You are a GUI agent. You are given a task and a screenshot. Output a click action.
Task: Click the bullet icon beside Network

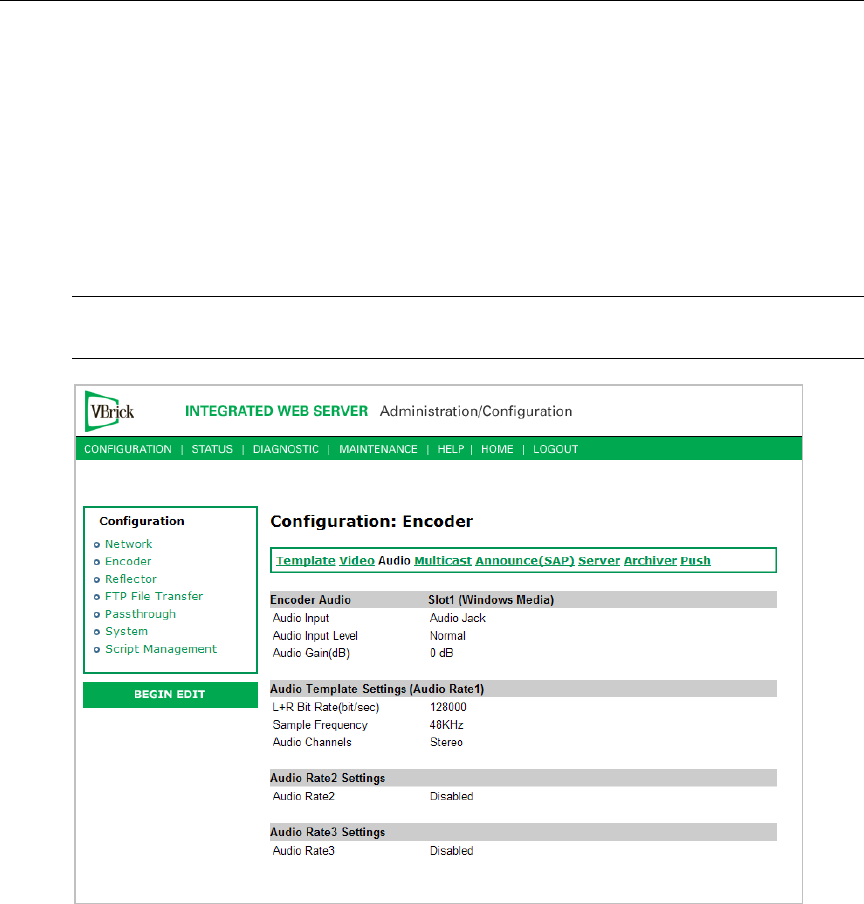(97, 545)
